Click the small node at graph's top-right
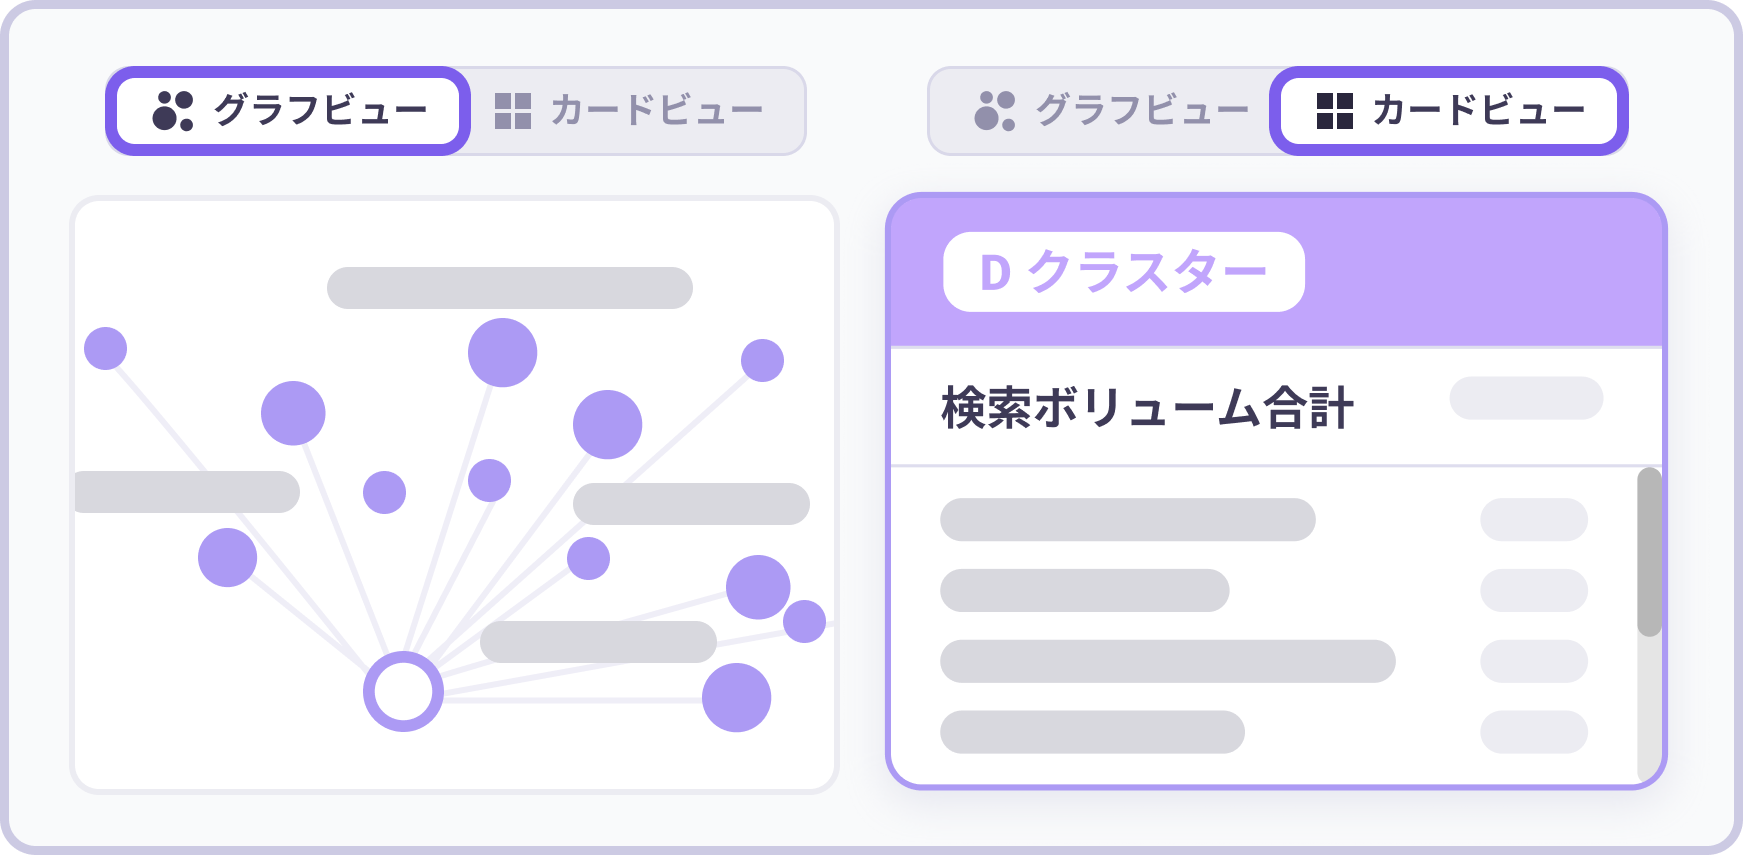 762,360
